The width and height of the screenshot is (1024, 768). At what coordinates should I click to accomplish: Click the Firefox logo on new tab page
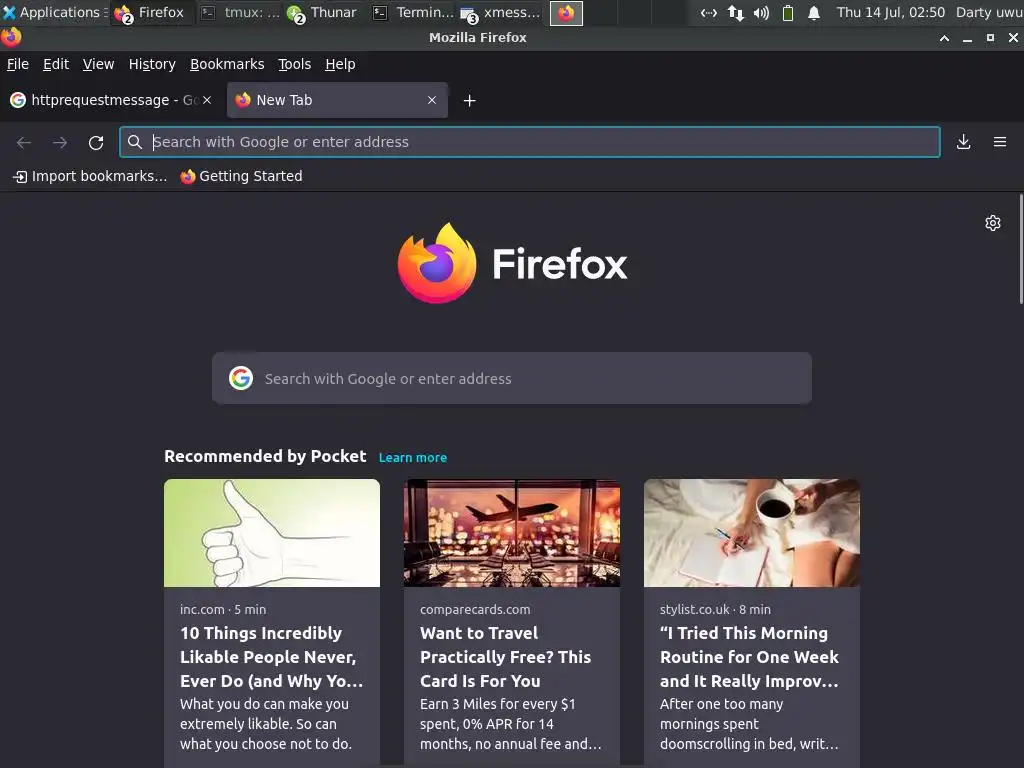[x=437, y=263]
